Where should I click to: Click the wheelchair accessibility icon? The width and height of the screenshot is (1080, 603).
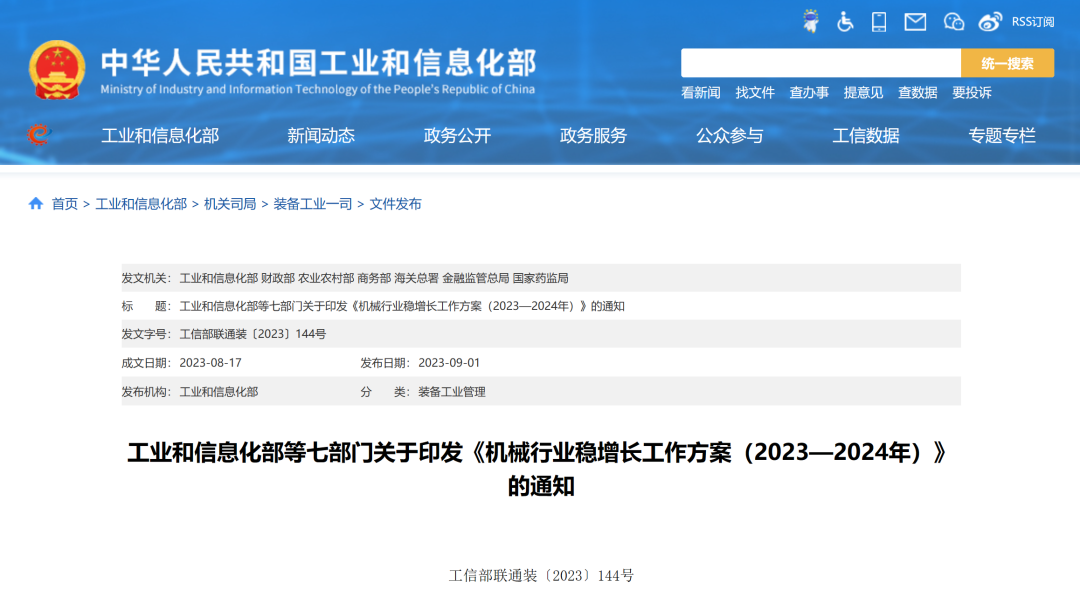845,21
